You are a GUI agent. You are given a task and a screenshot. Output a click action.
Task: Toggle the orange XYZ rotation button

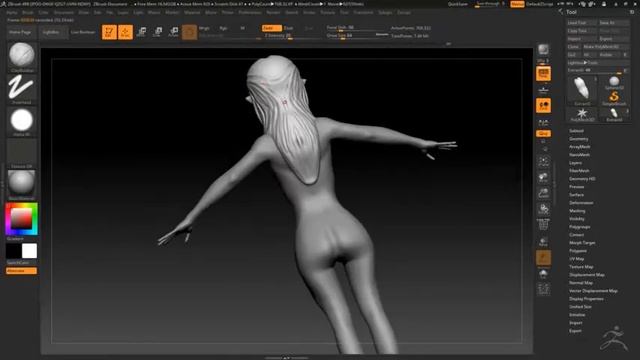543,133
